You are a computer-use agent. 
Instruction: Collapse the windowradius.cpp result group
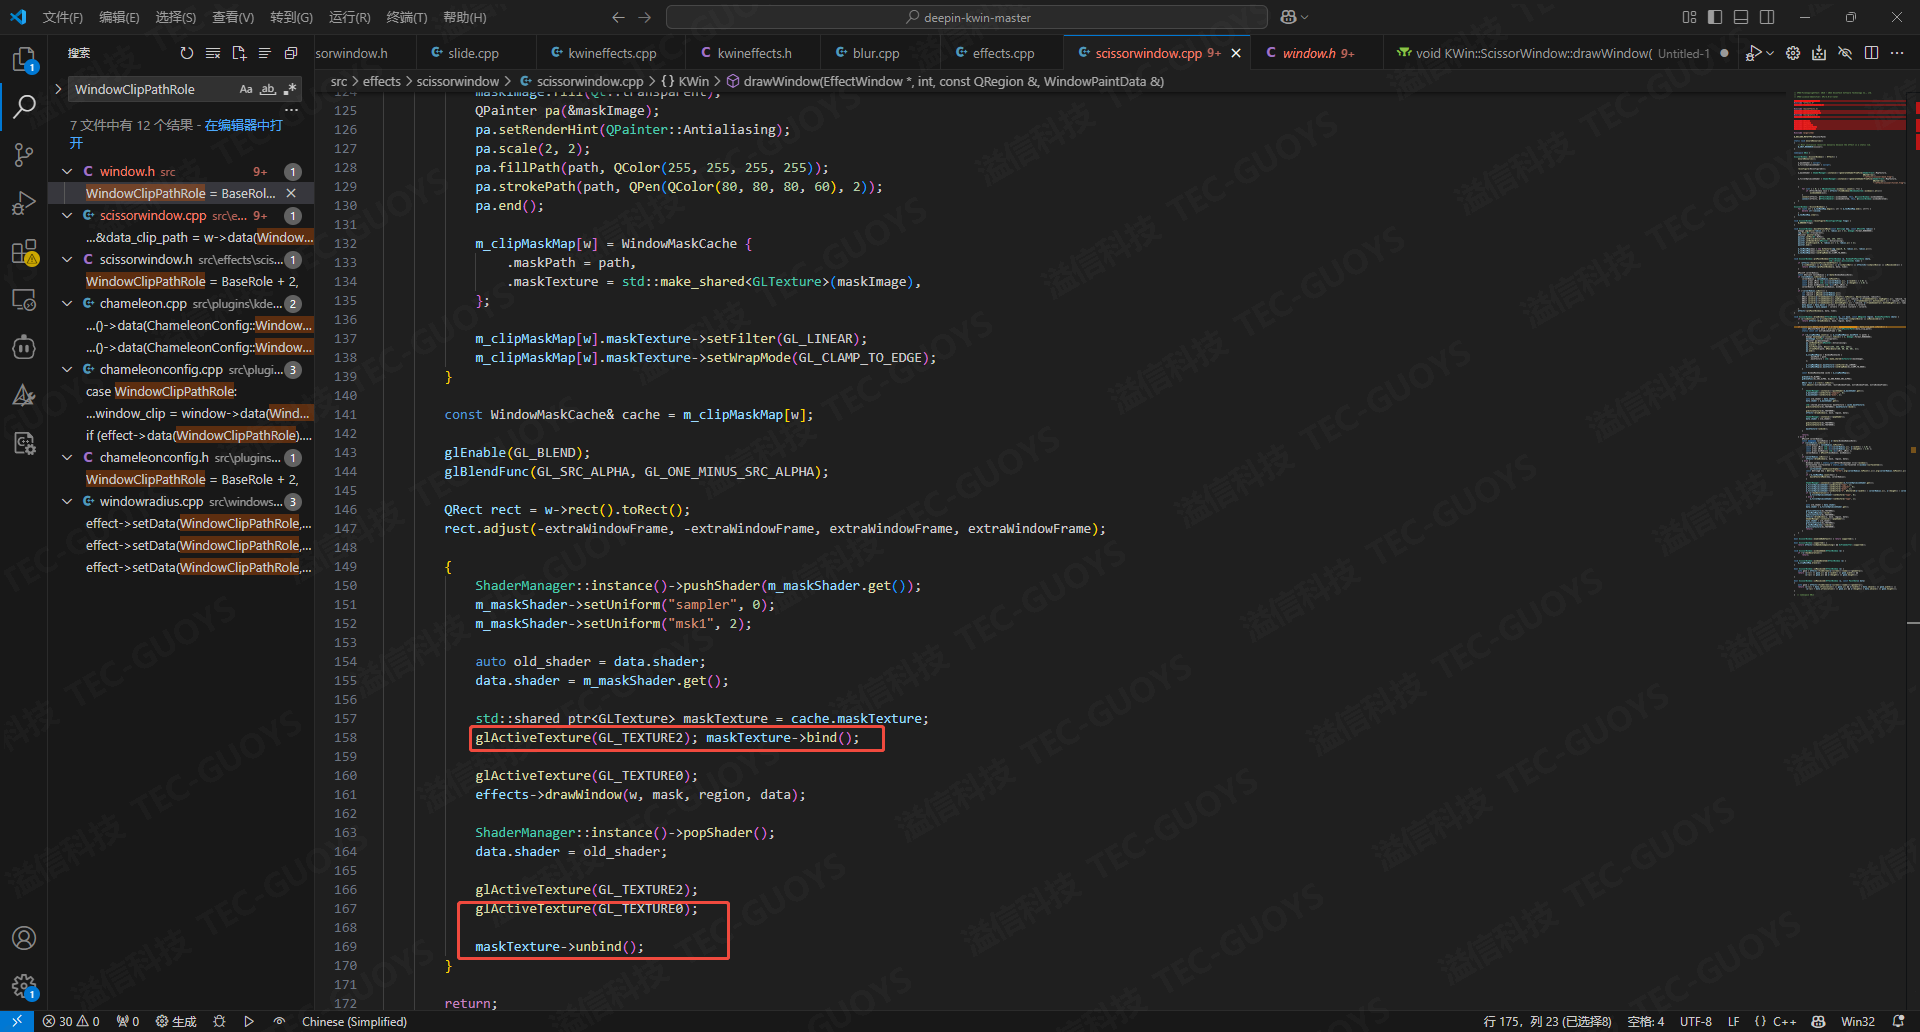(x=67, y=501)
